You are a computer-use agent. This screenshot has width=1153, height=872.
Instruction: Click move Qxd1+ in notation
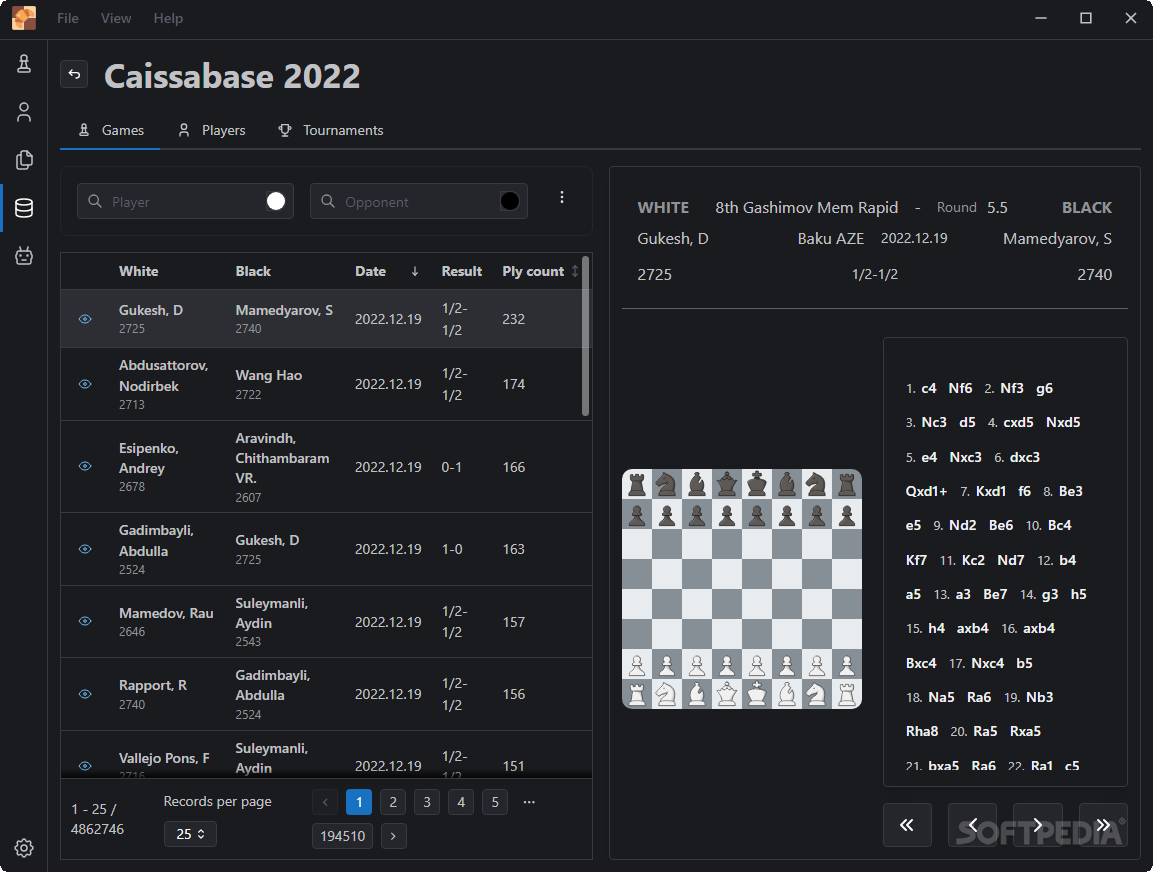(926, 491)
